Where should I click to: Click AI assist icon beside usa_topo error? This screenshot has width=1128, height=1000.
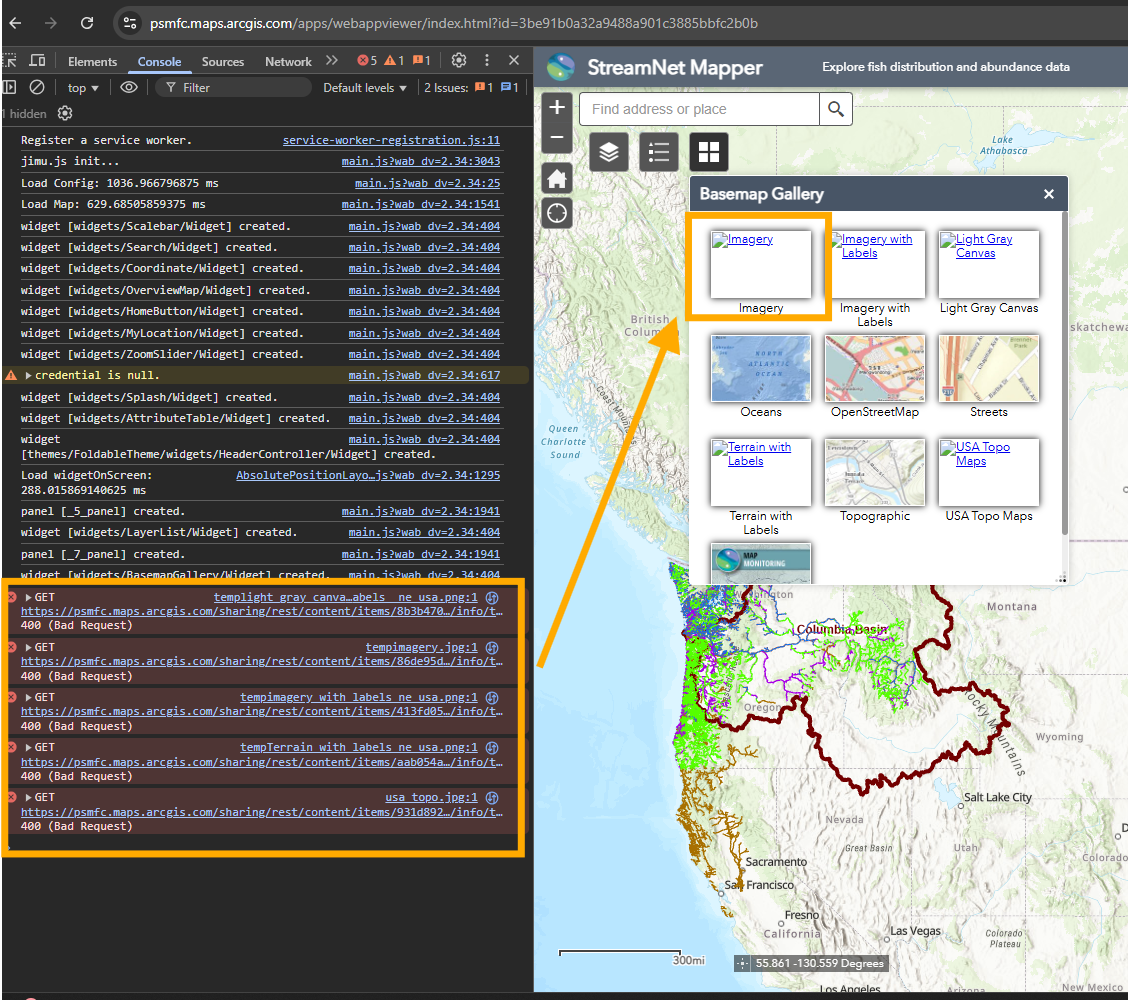(x=492, y=797)
